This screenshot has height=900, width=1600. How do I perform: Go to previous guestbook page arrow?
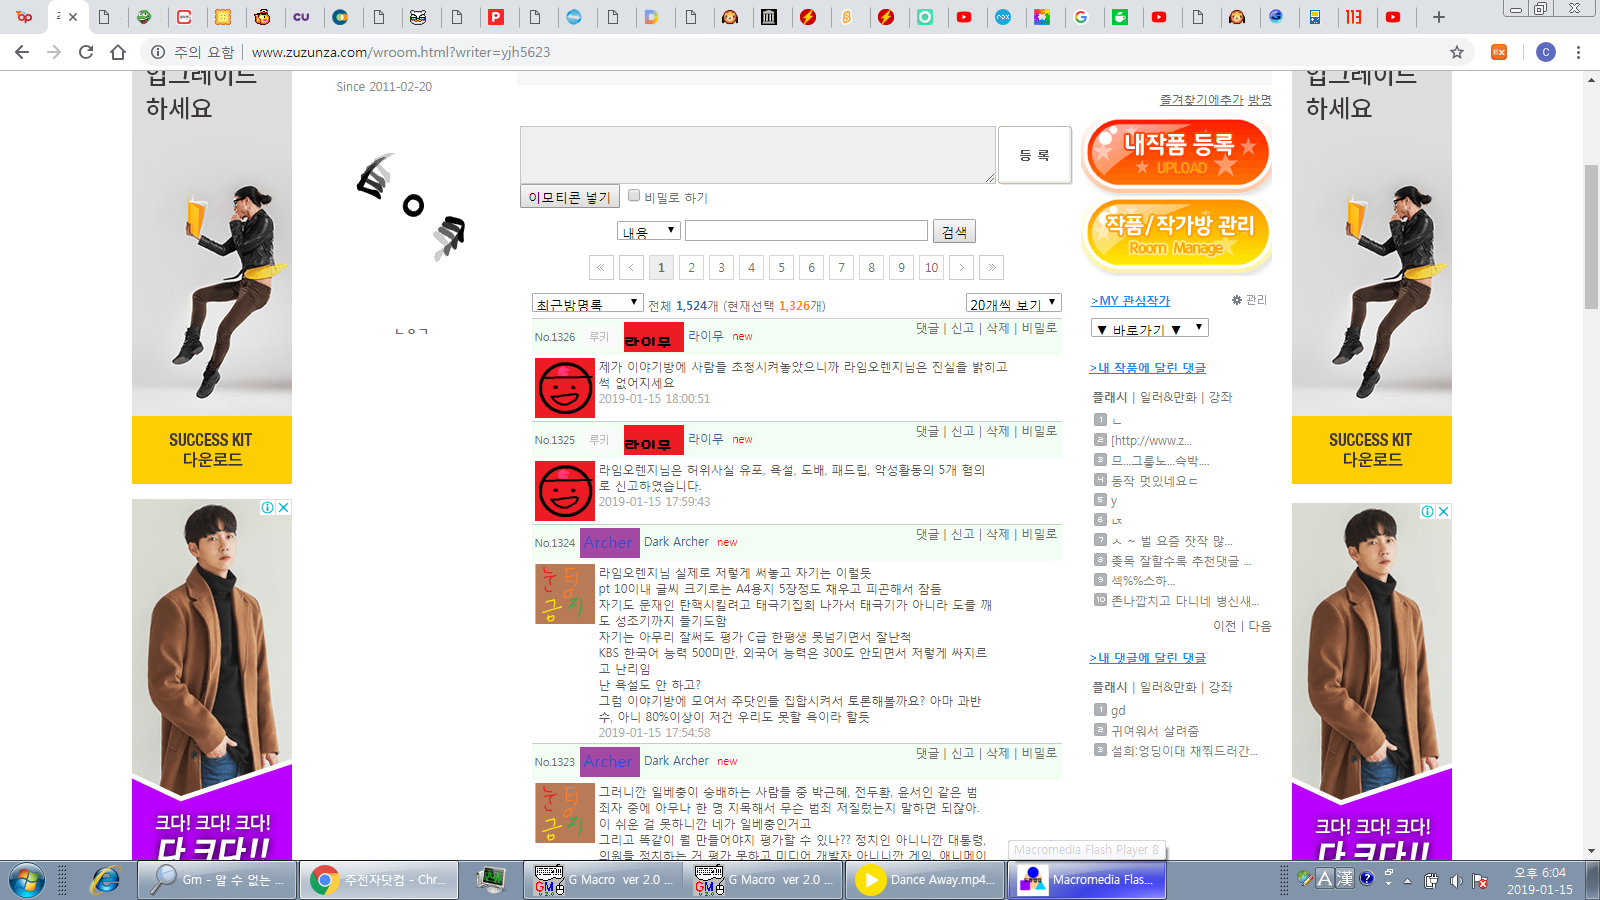coord(631,267)
